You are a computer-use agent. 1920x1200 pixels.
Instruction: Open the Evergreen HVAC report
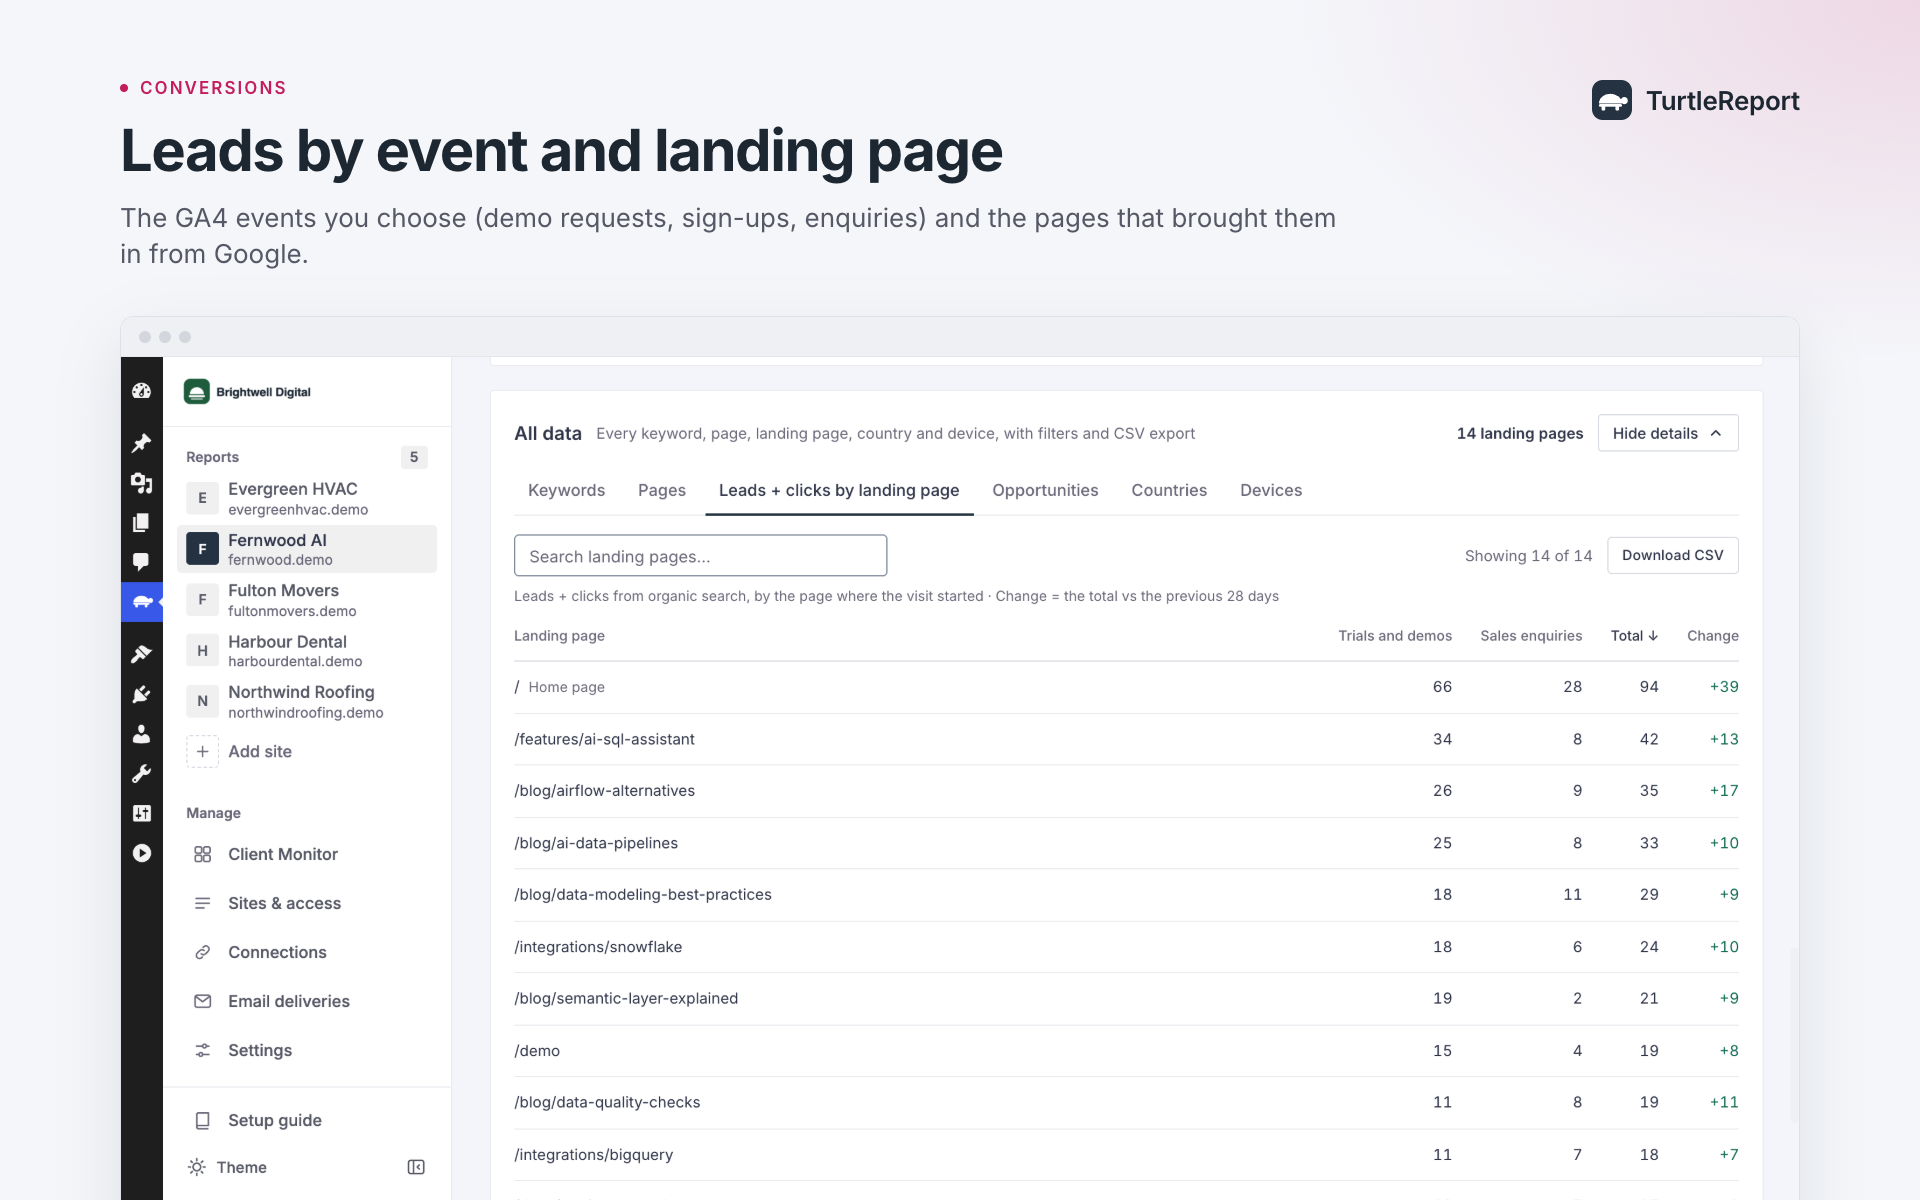coord(307,498)
